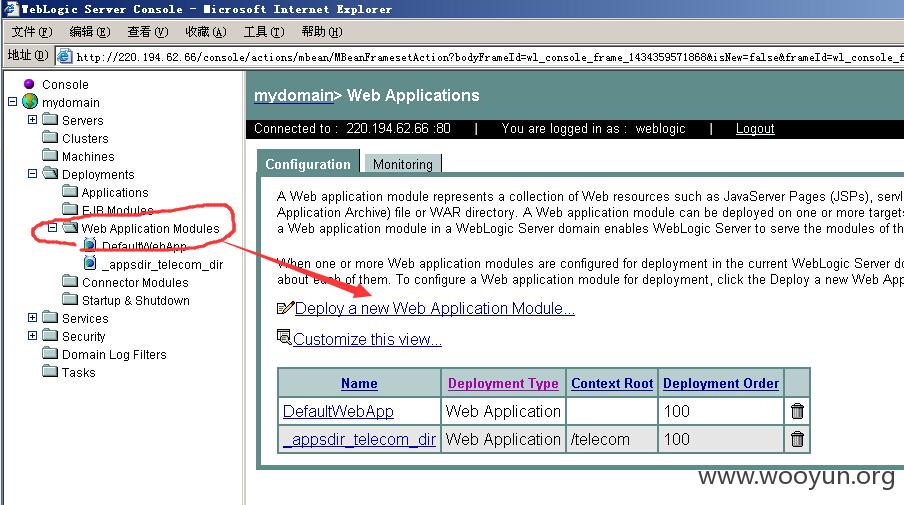Viewport: 904px width, 505px height.
Task: Click the purple Console sphere icon
Action: tap(29, 84)
